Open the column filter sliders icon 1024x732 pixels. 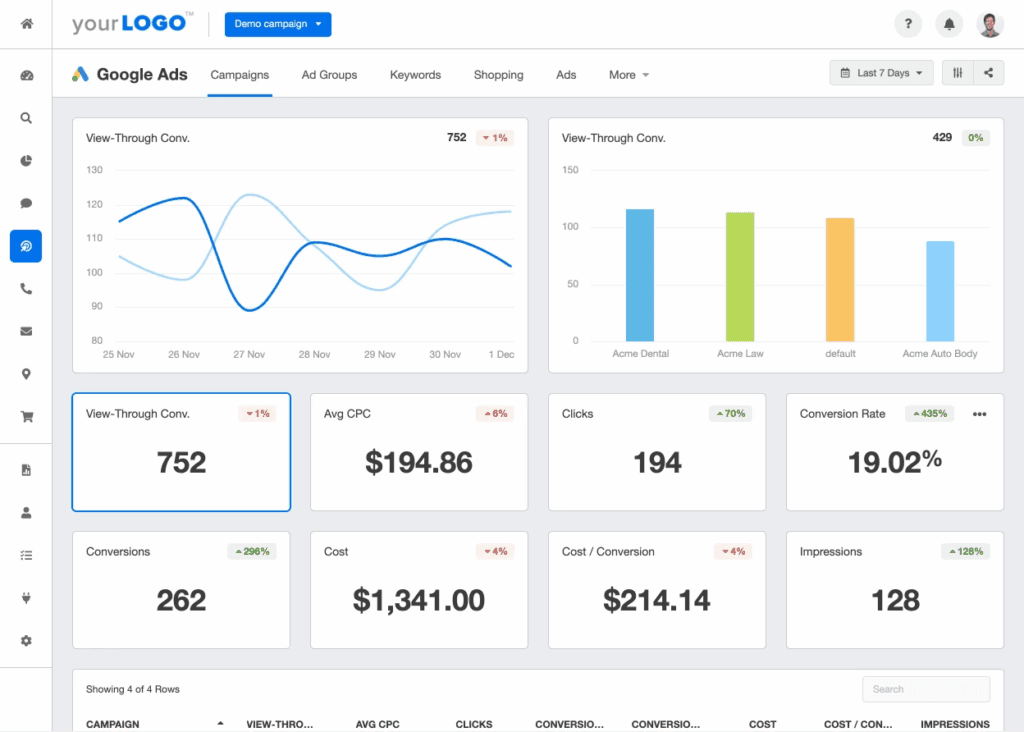click(957, 72)
